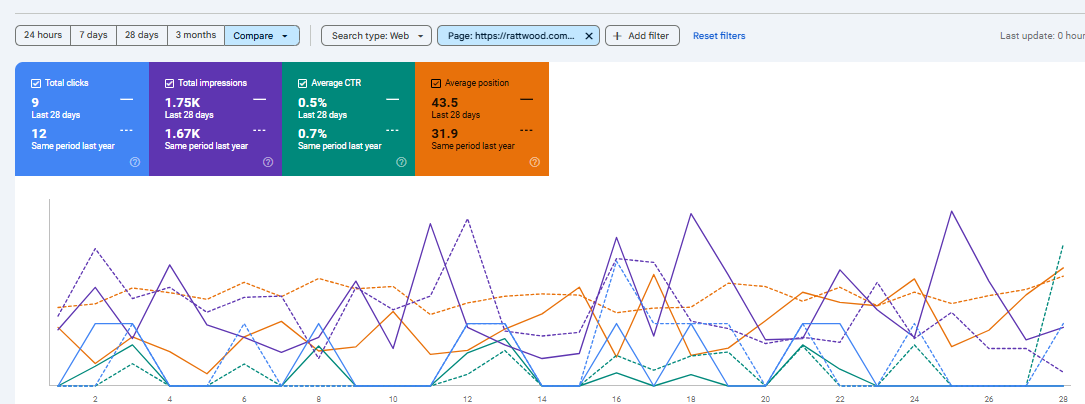Viewport: 1085px width, 404px height.
Task: Disable the Average position checkbox
Action: (x=436, y=83)
